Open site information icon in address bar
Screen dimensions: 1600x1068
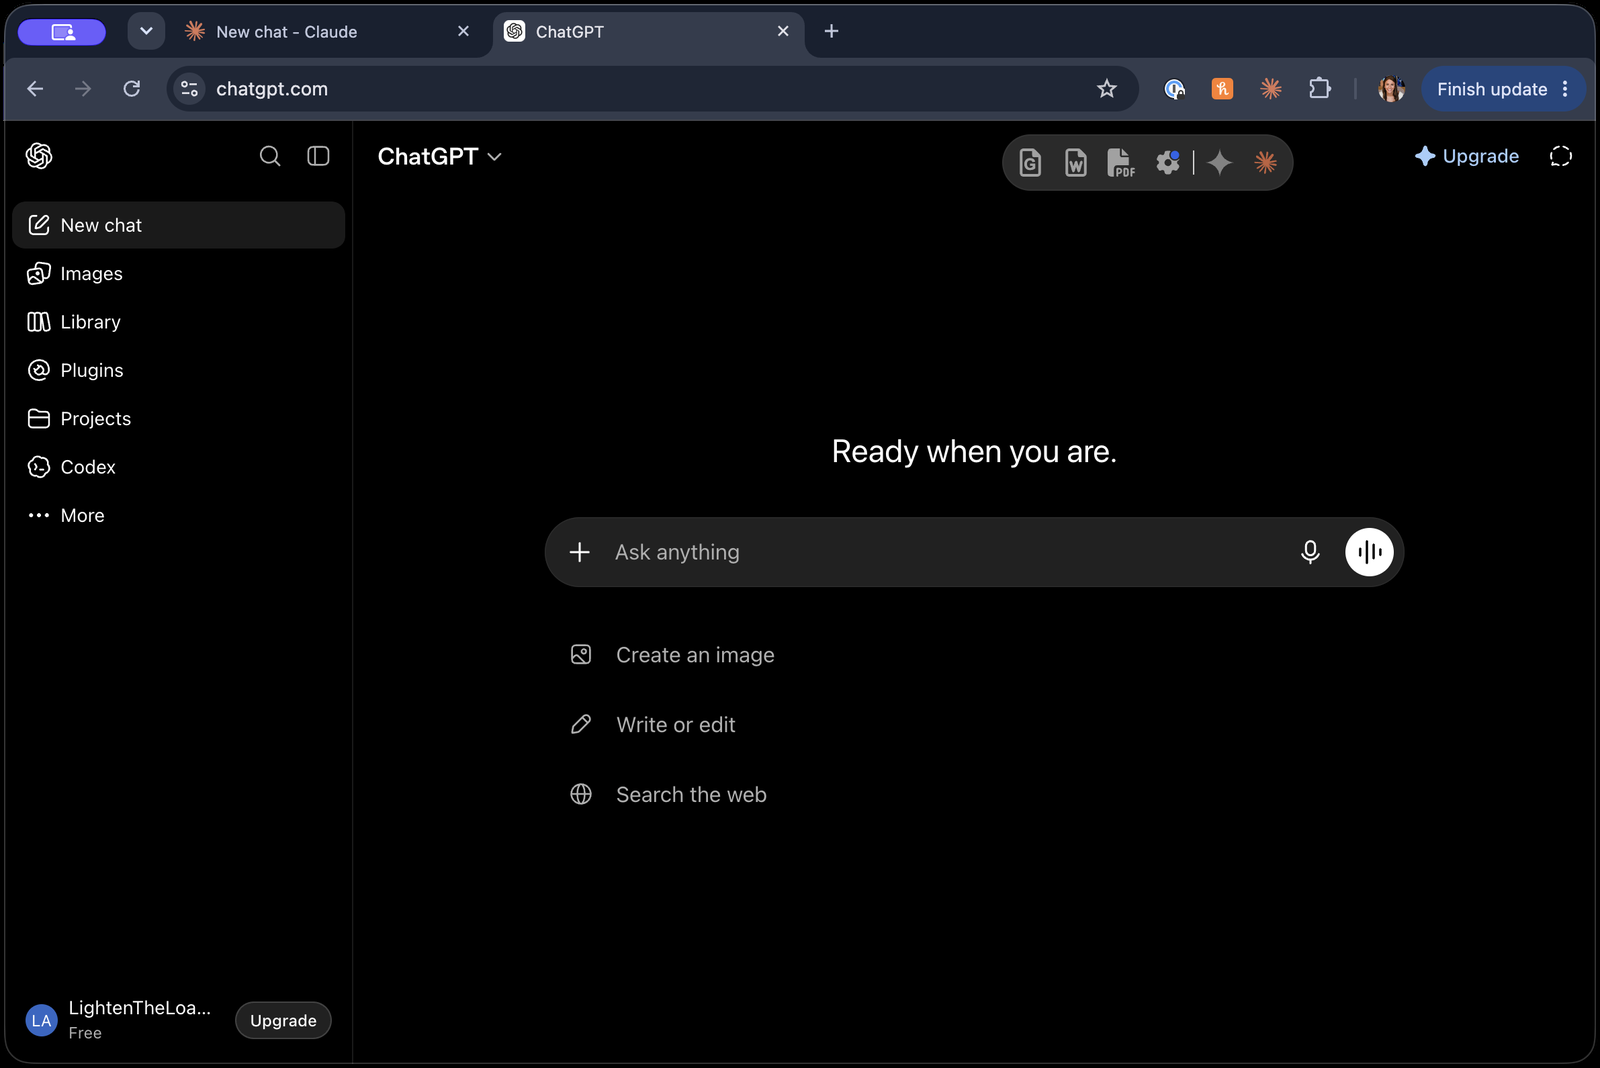189,89
